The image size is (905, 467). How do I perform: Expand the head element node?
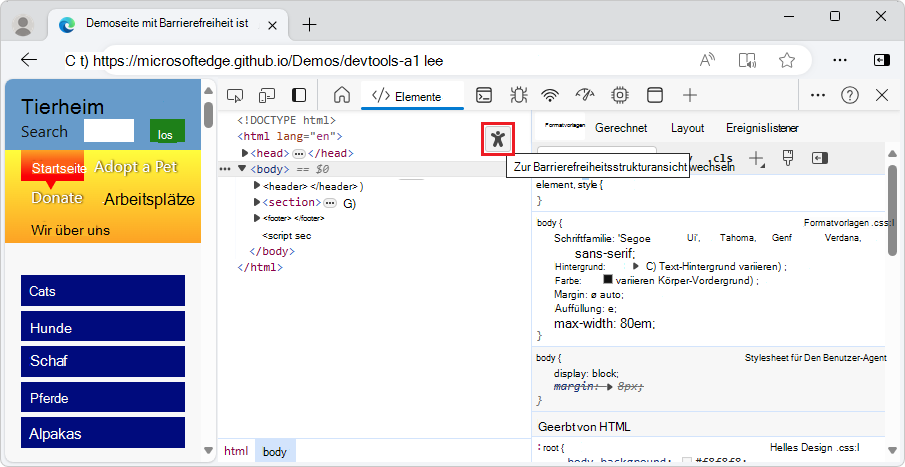point(245,153)
